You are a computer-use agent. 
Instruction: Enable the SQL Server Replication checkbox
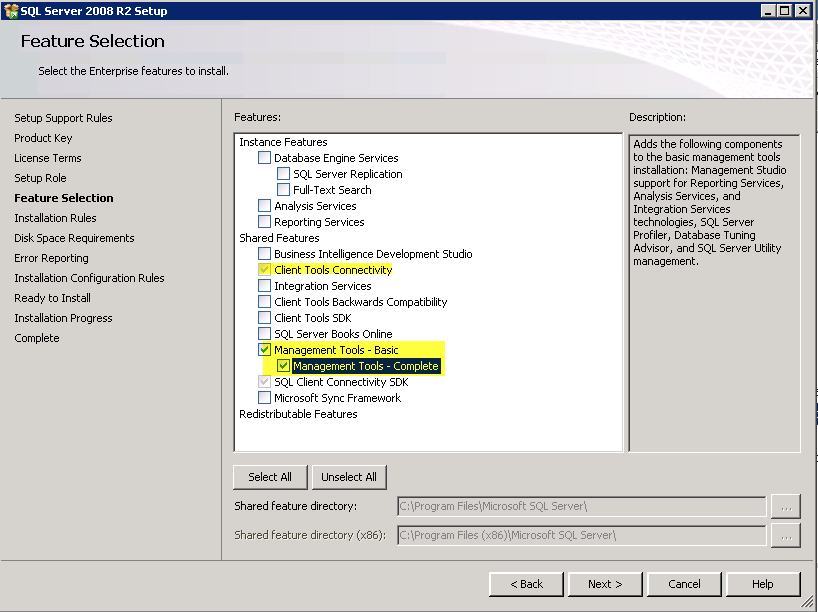[283, 174]
